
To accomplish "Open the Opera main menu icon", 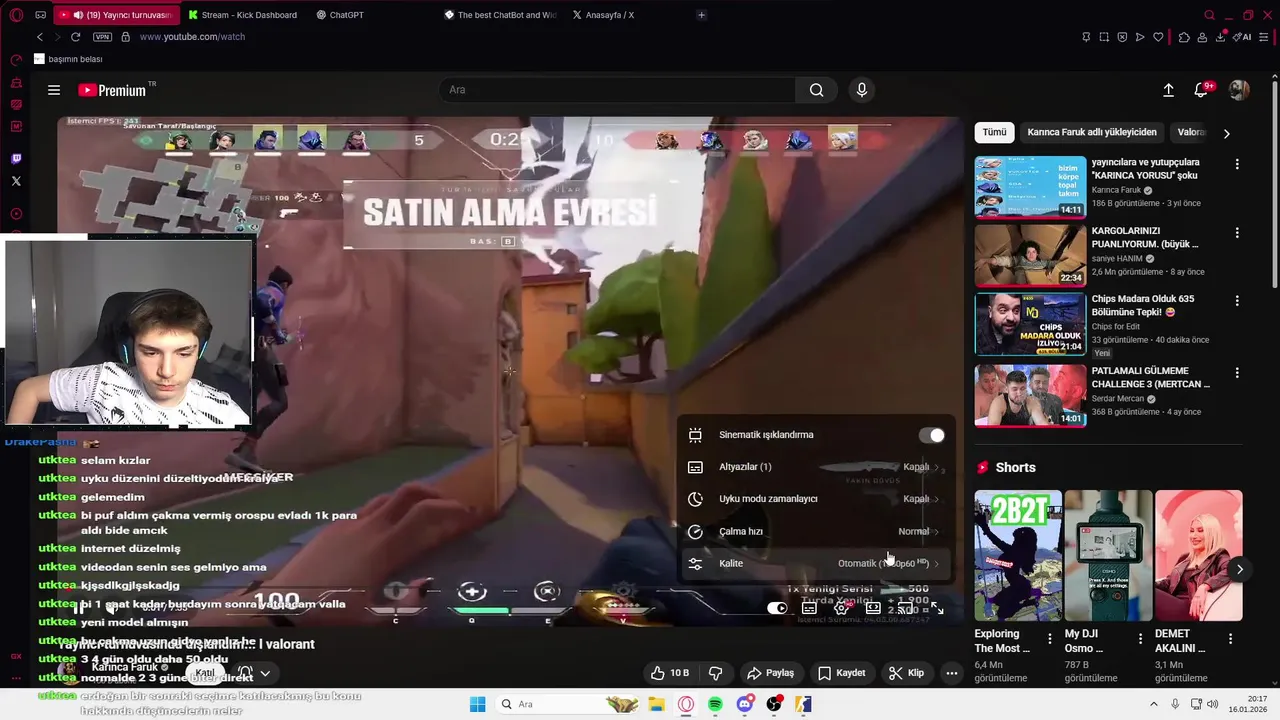I will (x=16, y=15).
